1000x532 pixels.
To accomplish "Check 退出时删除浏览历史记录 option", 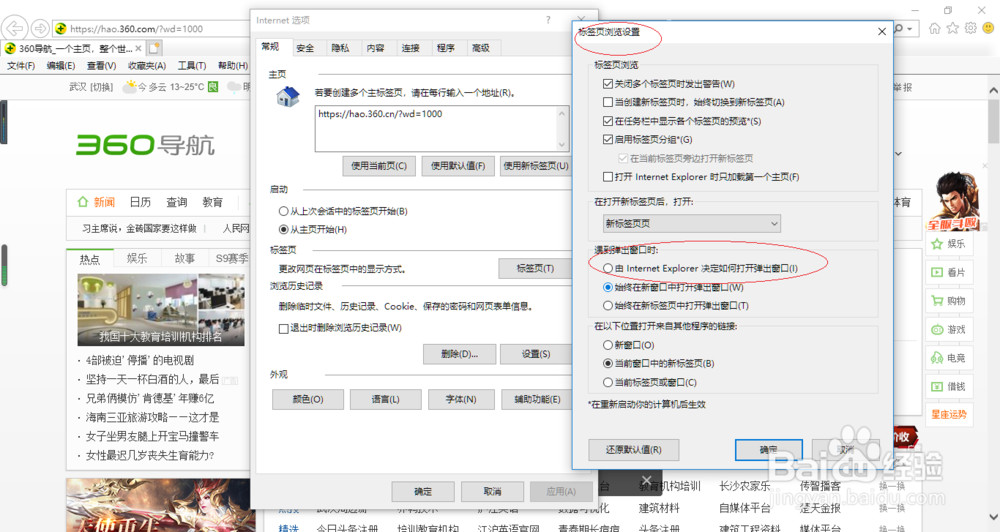I will pos(283,329).
